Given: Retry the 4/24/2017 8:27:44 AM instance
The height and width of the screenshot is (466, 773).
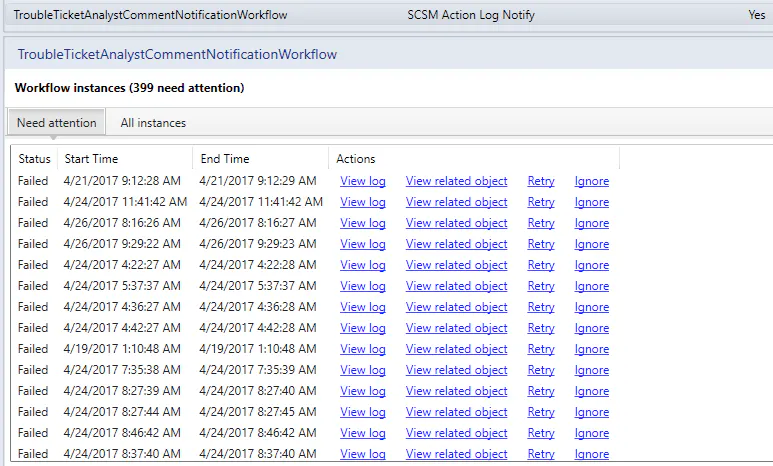Looking at the screenshot, I should point(541,412).
